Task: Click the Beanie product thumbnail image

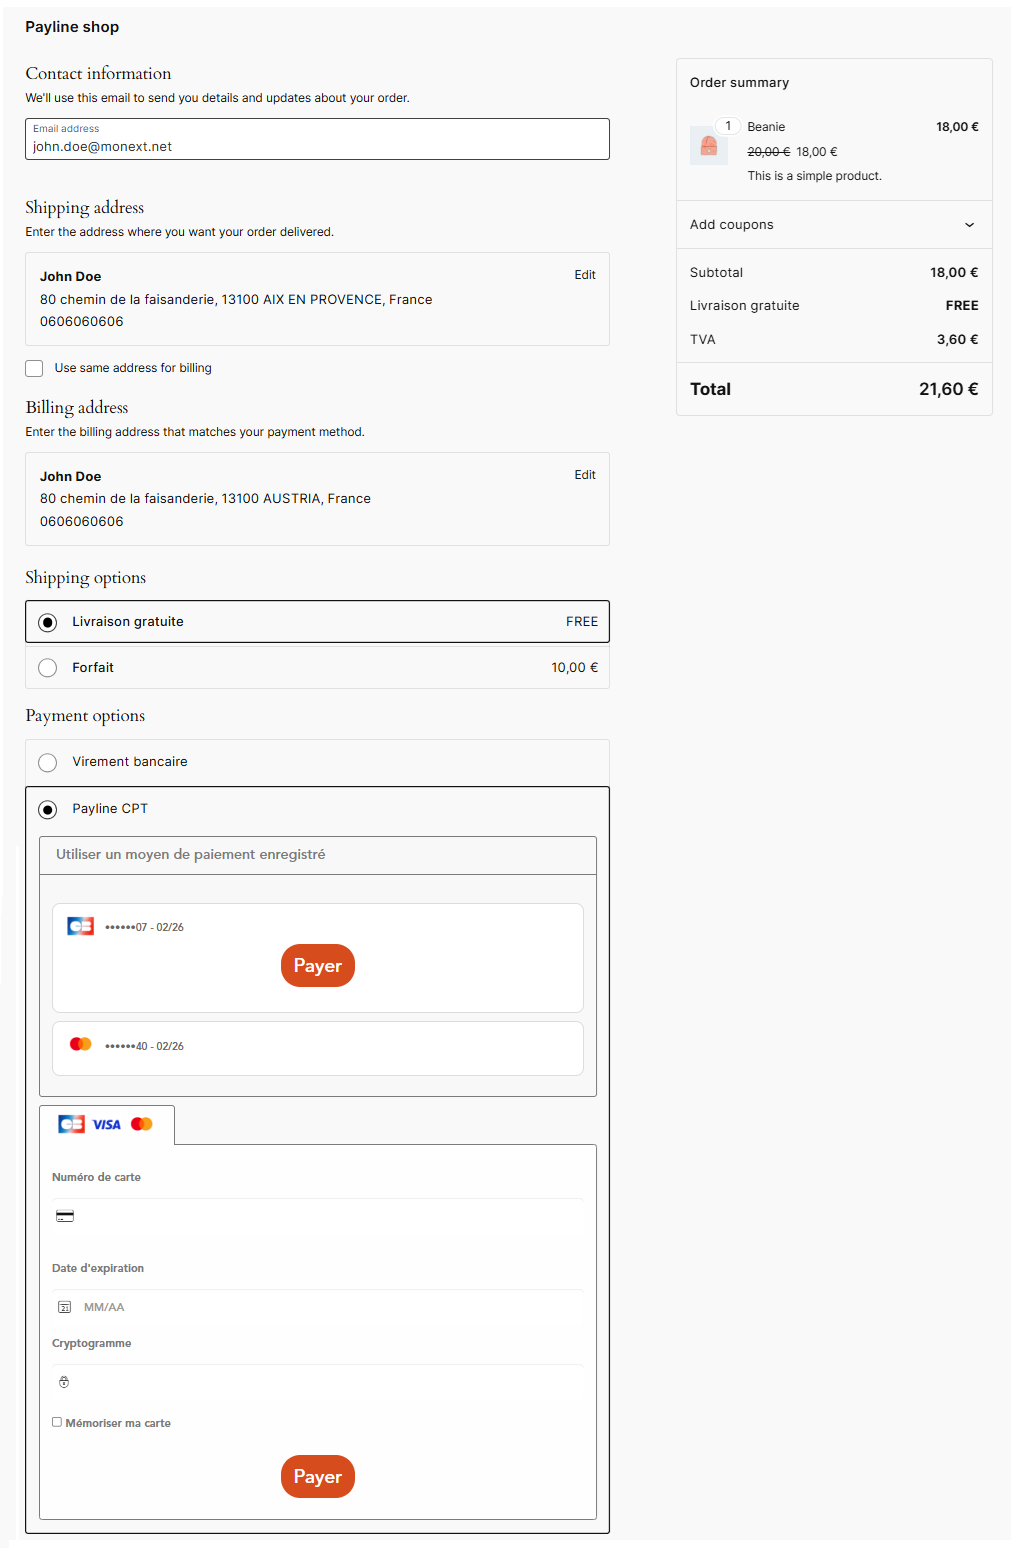Action: pos(708,146)
